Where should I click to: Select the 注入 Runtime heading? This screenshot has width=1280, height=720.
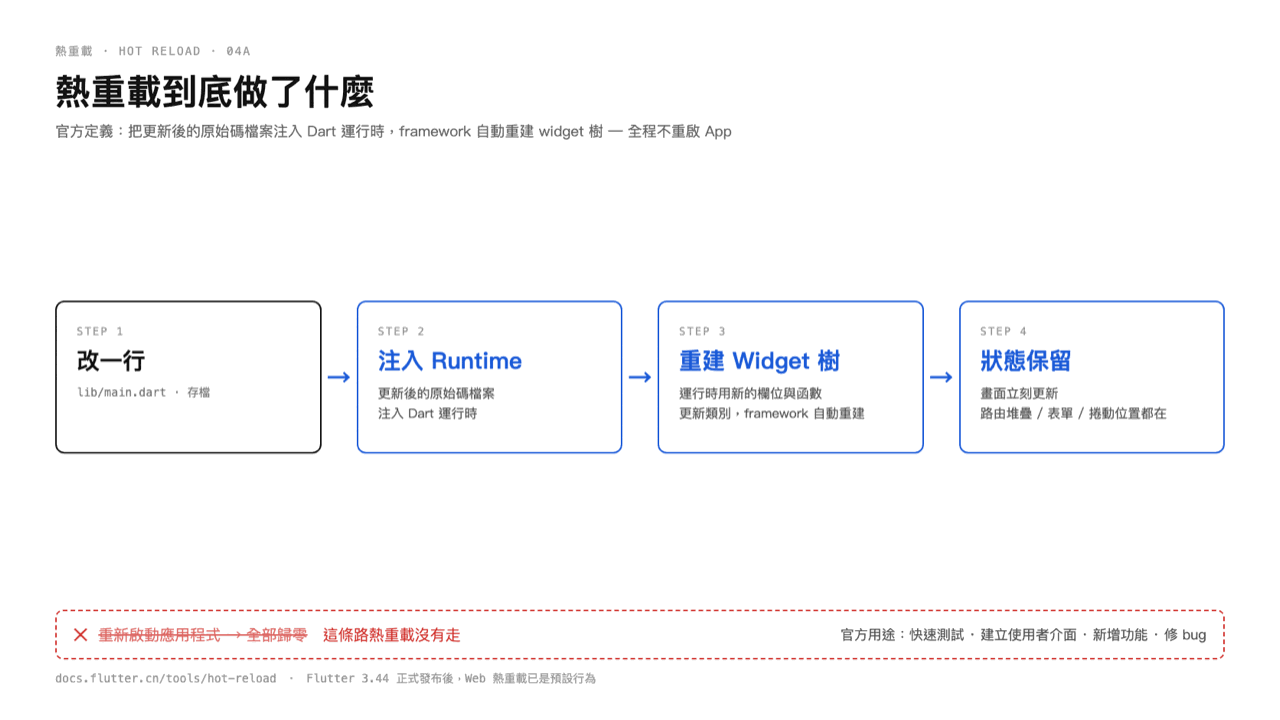click(450, 361)
